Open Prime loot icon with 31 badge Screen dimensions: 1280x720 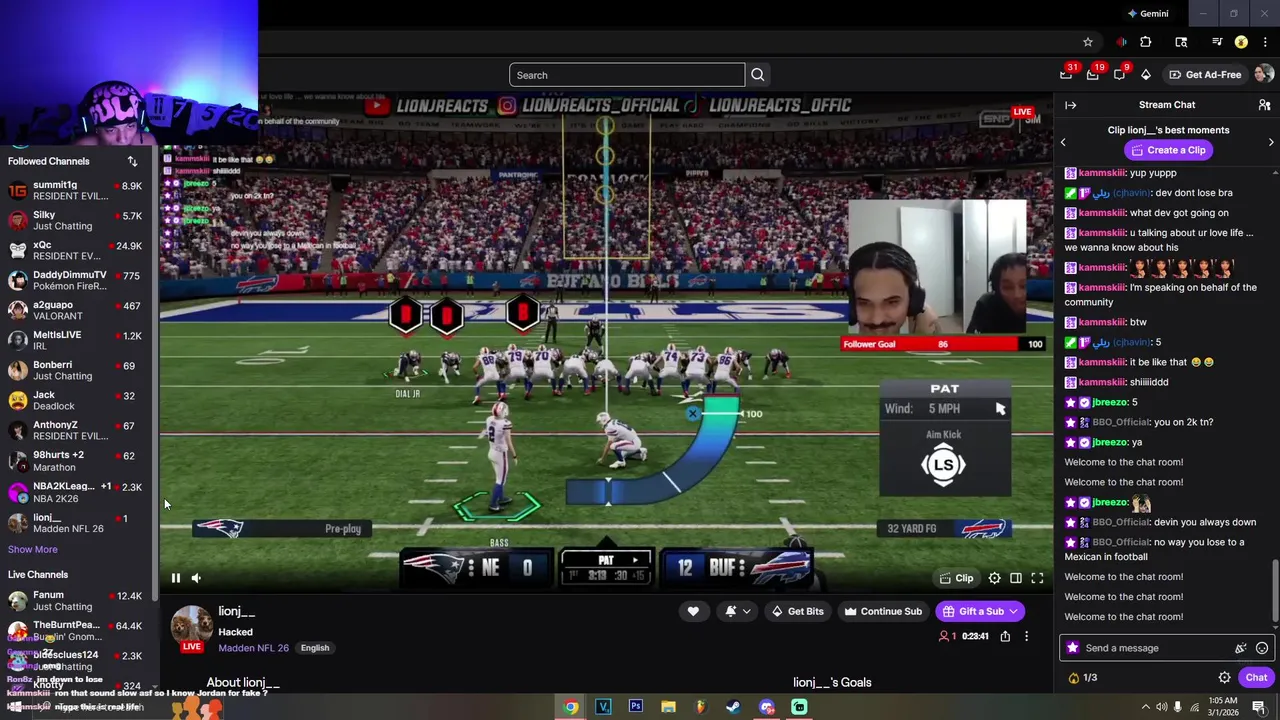pyautogui.click(x=1067, y=74)
